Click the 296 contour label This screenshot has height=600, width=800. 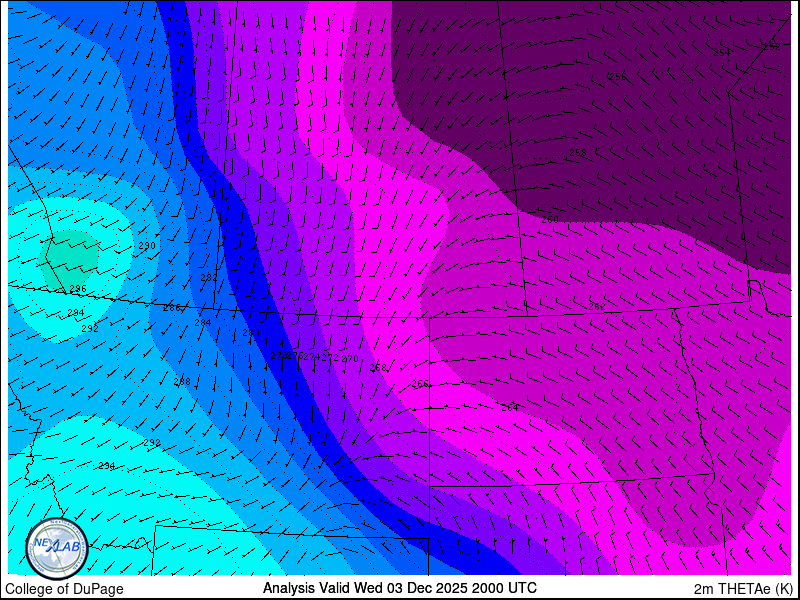point(78,289)
